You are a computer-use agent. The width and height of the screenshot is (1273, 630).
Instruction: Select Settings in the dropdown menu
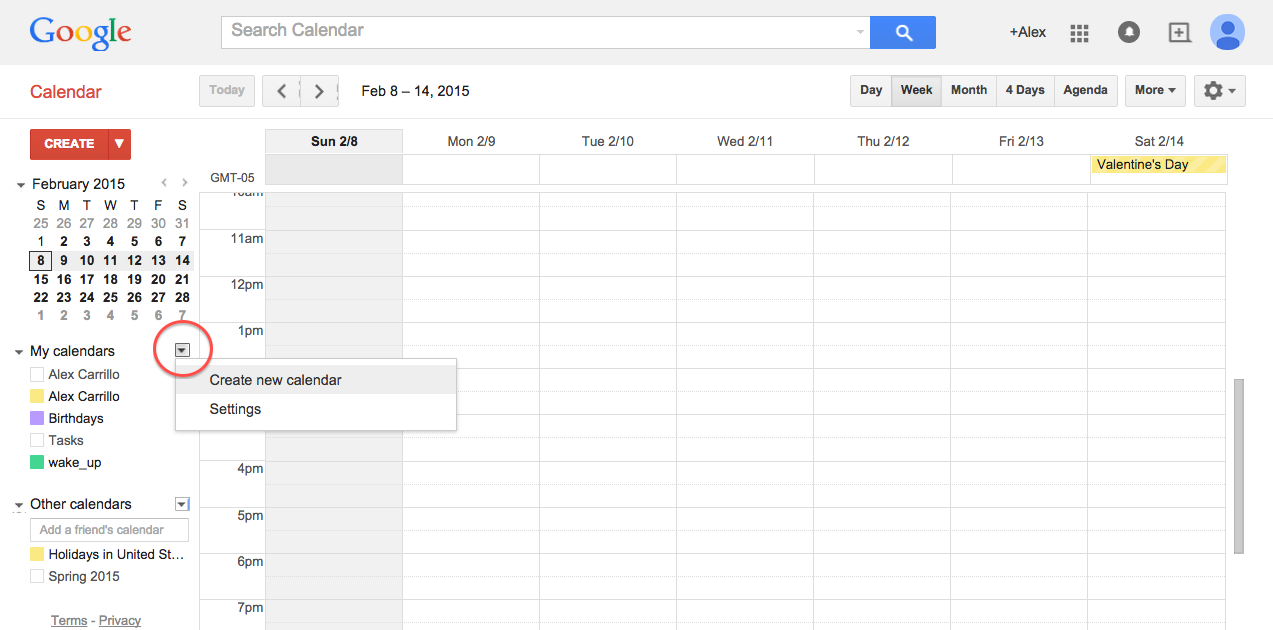(316, 409)
